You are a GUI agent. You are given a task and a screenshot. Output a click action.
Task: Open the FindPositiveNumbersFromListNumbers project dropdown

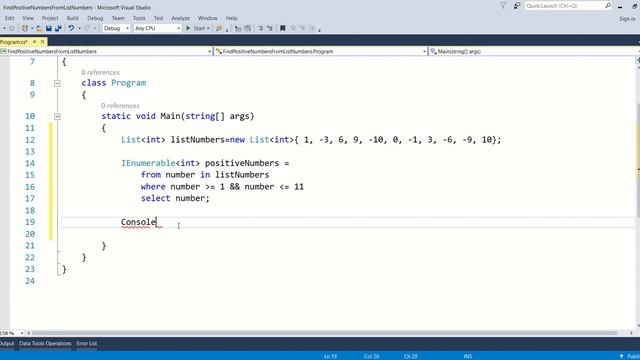coord(106,51)
